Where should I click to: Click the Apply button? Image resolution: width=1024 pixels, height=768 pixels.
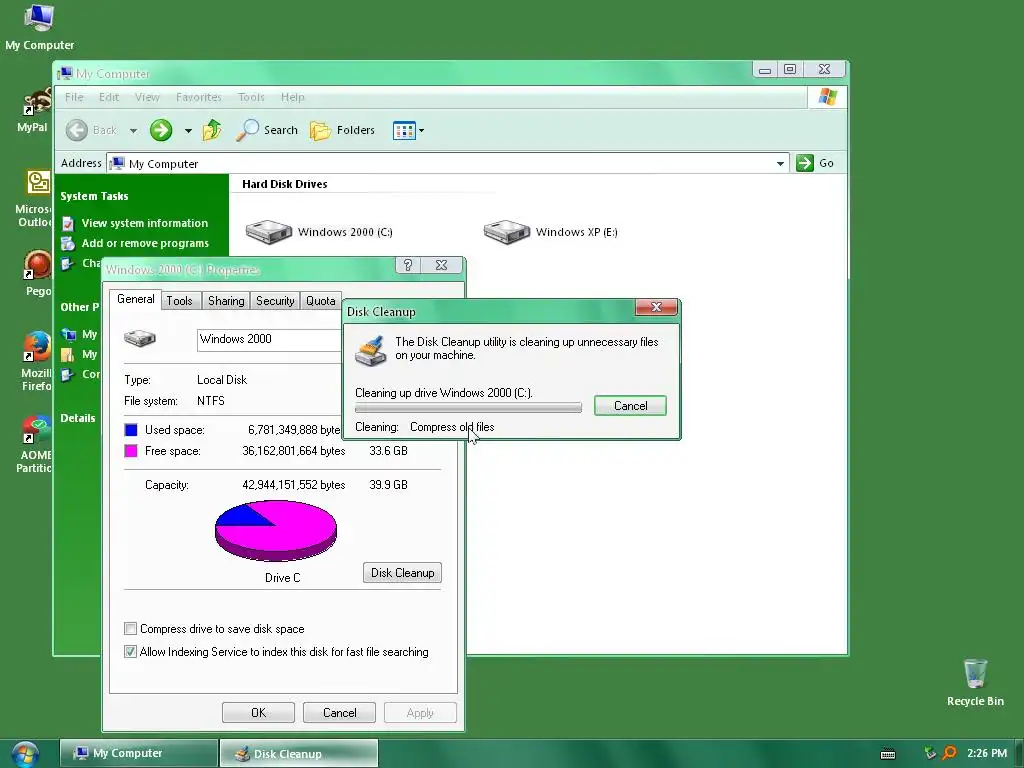pyautogui.click(x=420, y=712)
